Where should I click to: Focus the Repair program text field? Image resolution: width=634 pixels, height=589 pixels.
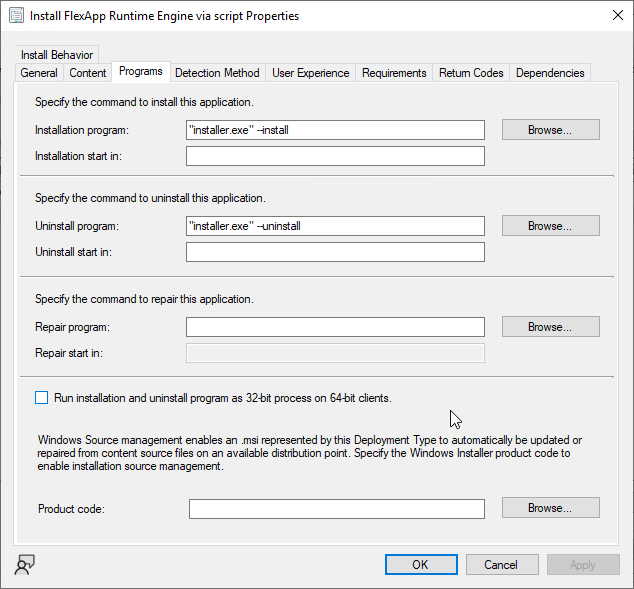(x=335, y=327)
